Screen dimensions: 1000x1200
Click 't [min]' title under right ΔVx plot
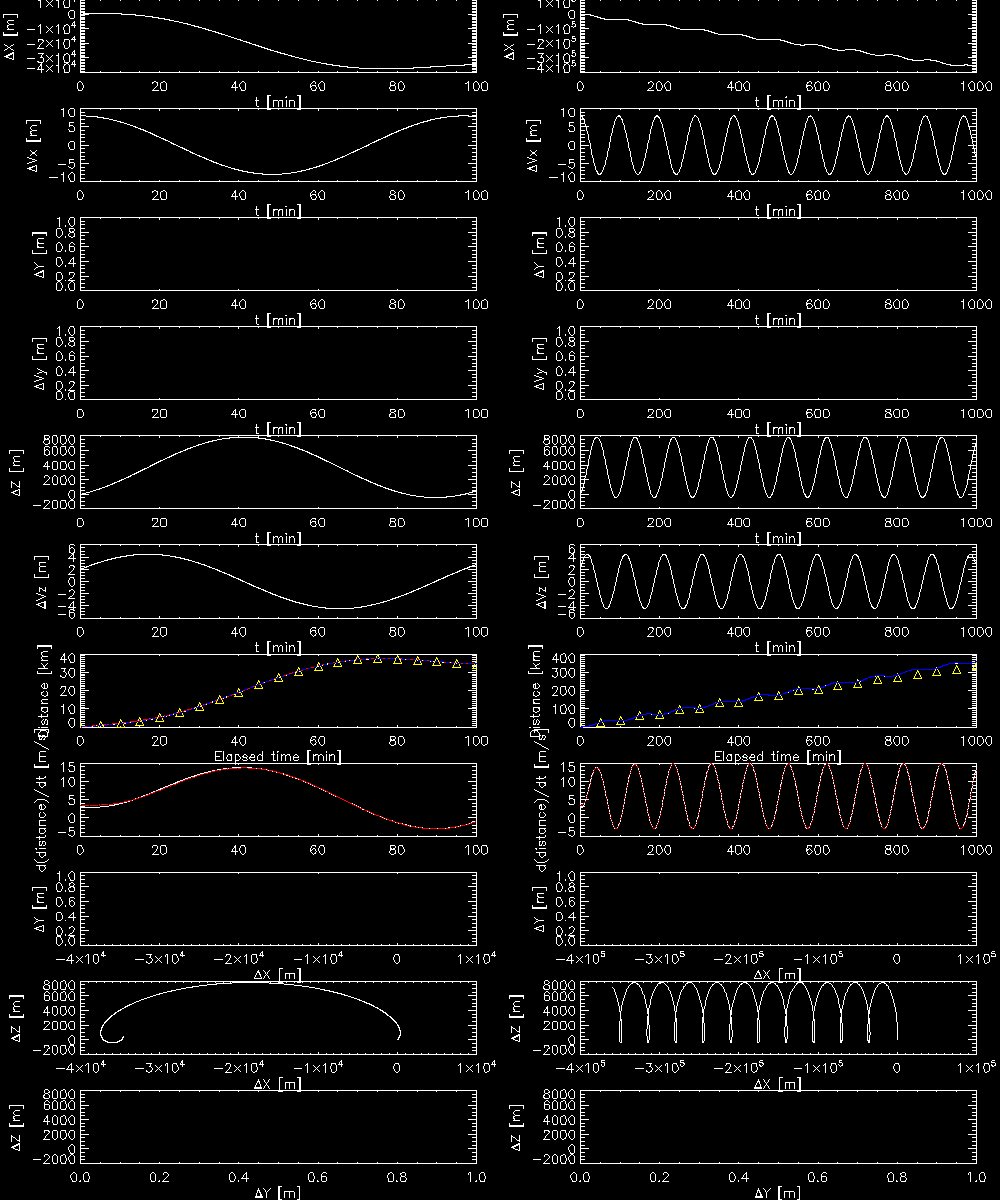click(779, 211)
